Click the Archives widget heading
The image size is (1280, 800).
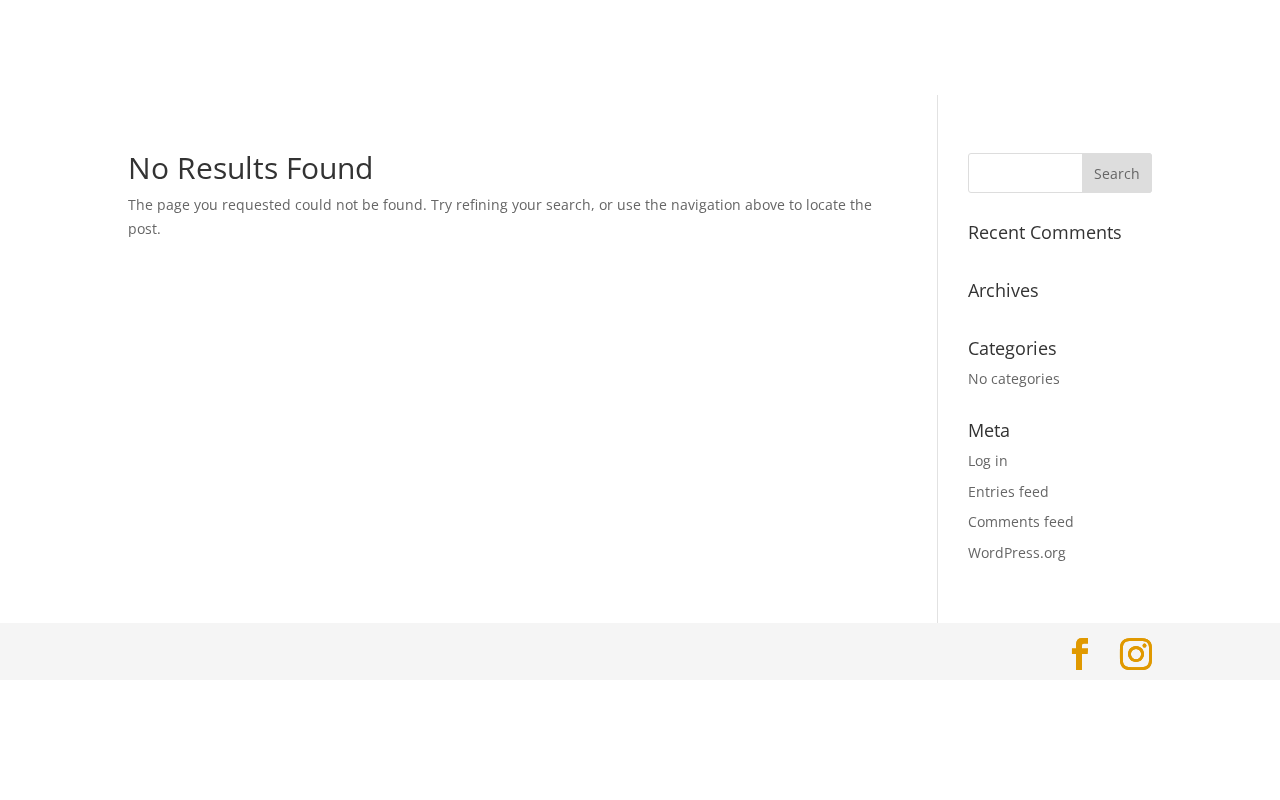[x=1003, y=291]
